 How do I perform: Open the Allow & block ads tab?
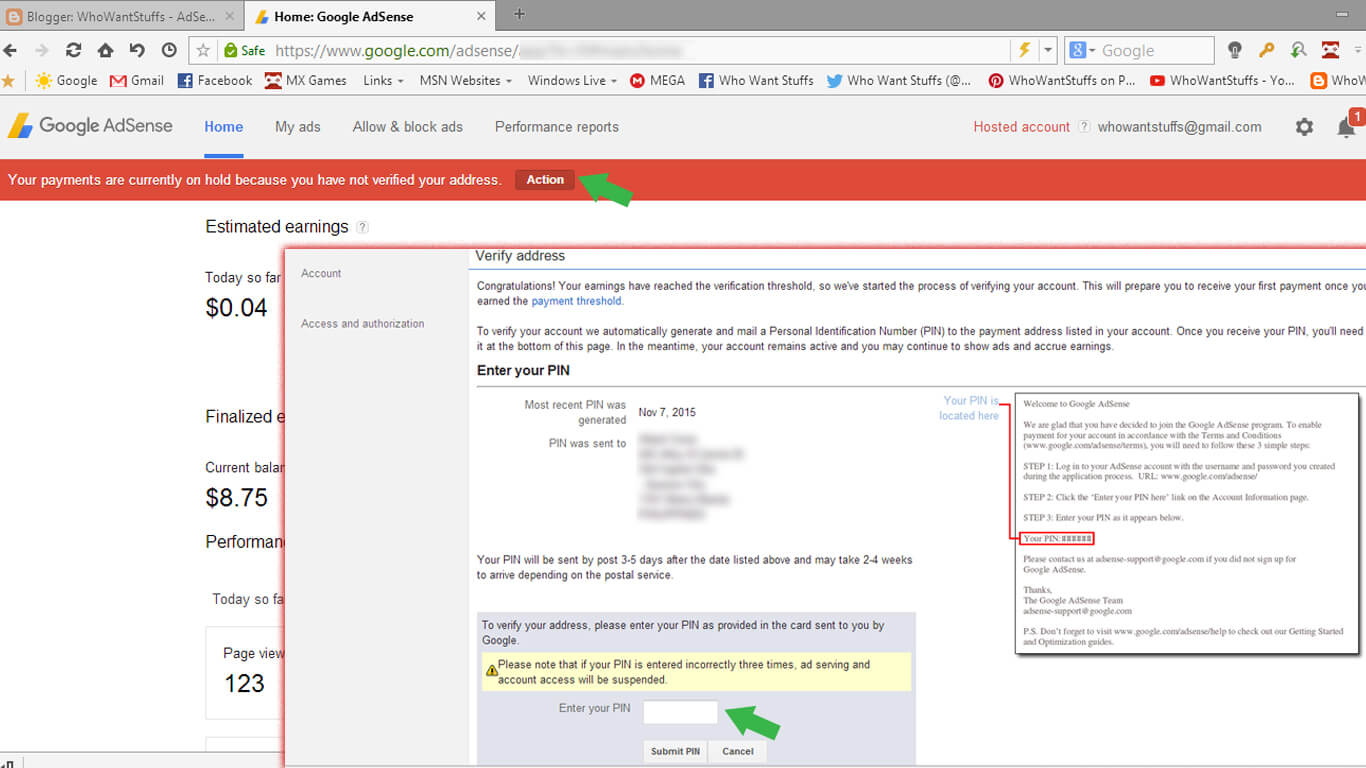coord(408,127)
